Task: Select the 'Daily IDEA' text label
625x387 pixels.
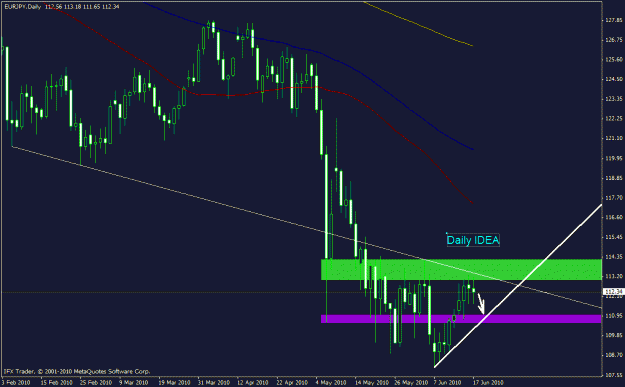Action: pos(473,240)
